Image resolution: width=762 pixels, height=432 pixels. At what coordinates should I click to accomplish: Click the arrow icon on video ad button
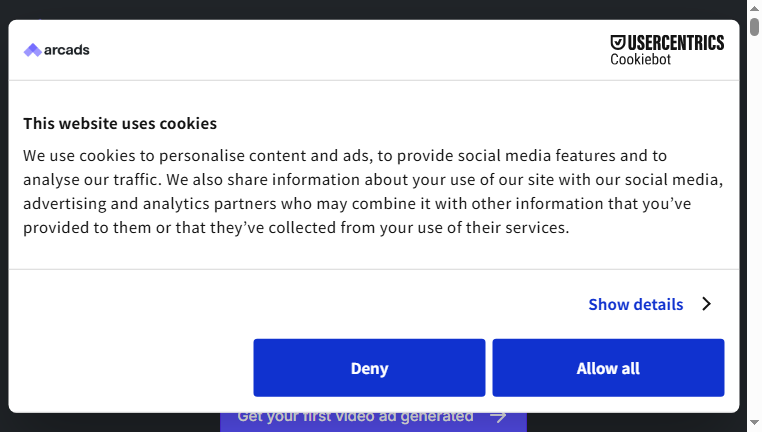point(498,417)
